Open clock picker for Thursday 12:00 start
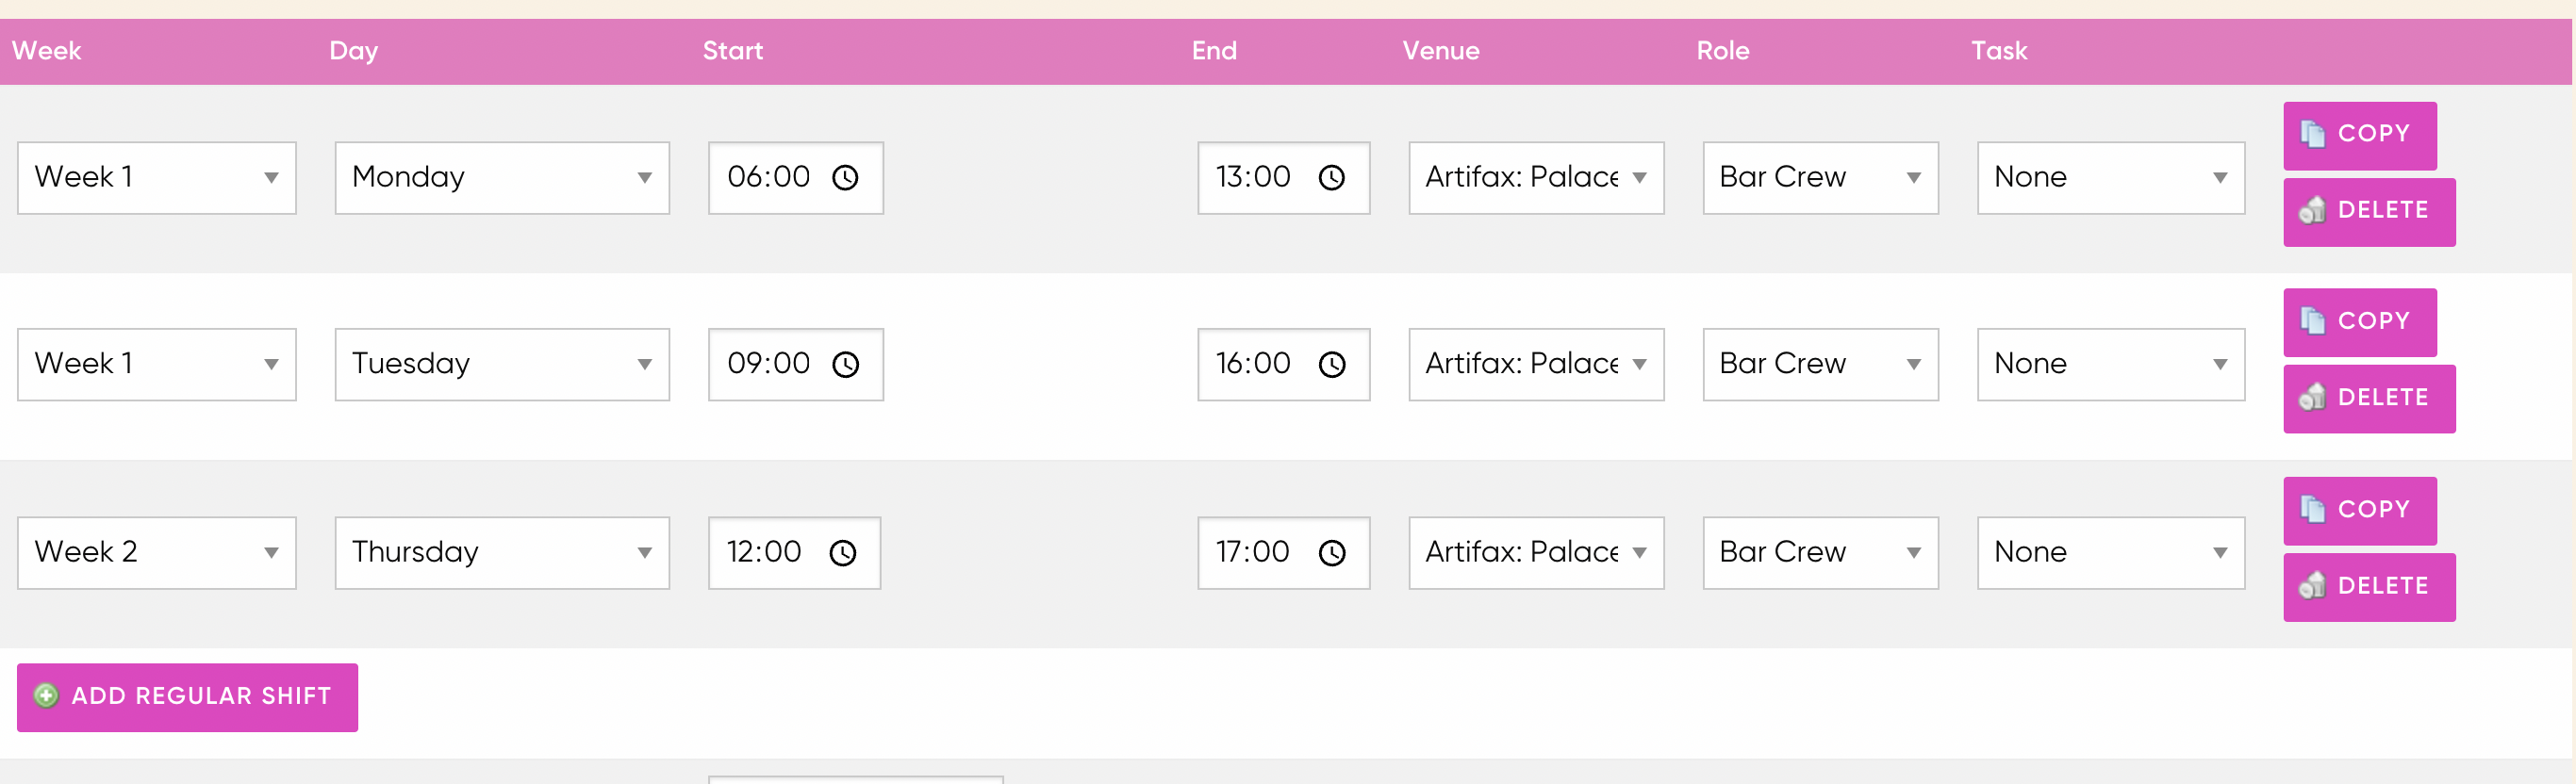This screenshot has height=784, width=2576. (843, 553)
